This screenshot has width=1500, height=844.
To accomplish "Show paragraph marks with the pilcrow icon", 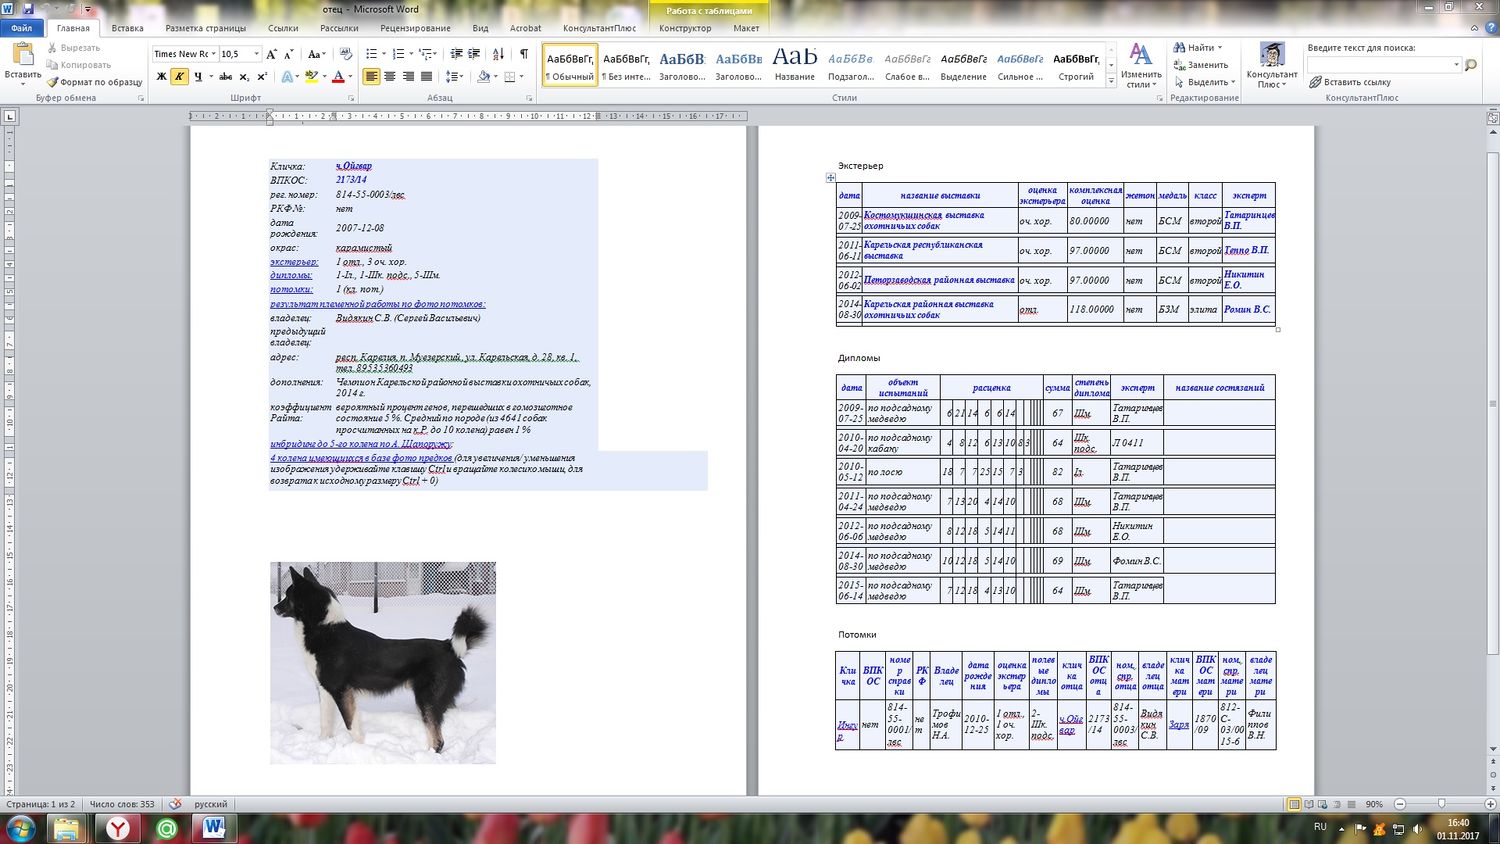I will pyautogui.click(x=523, y=54).
